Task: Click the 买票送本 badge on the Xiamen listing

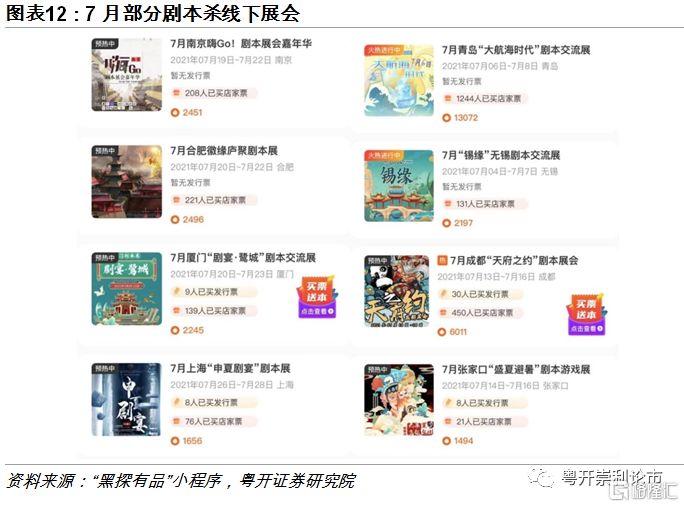Action: coord(317,297)
